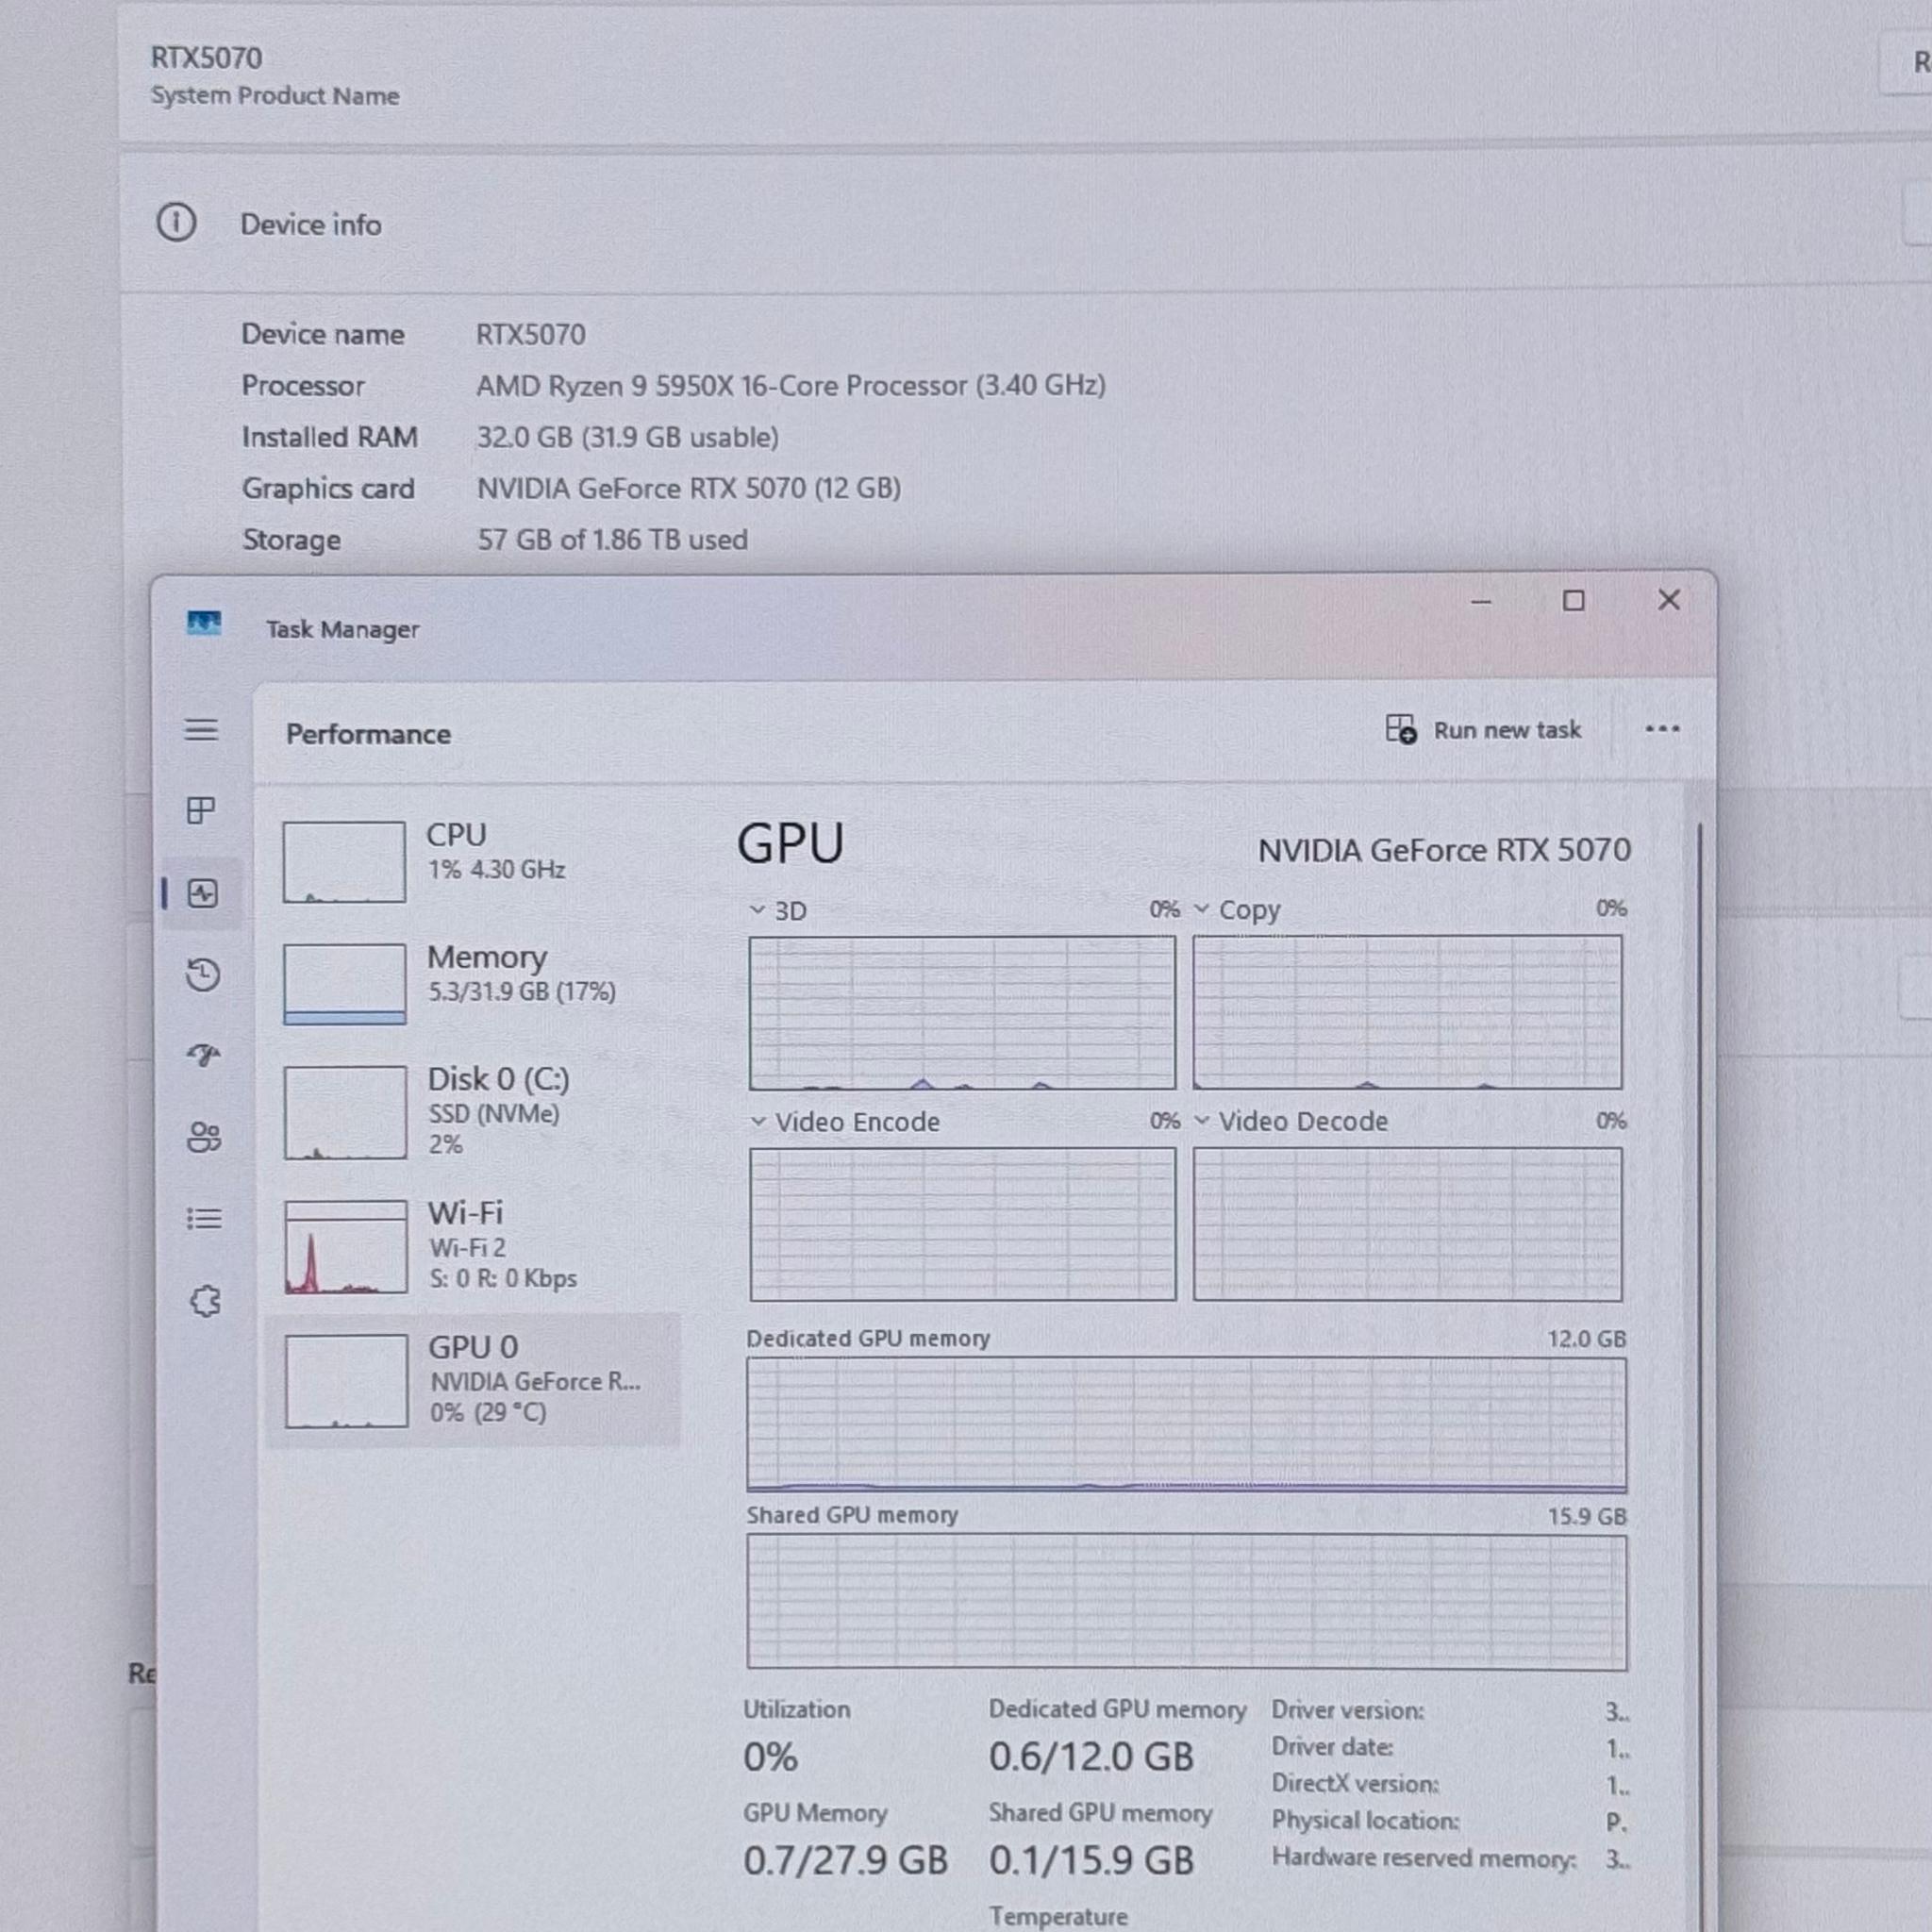This screenshot has width=1932, height=1932.
Task: Open the Task Manager hamburger navigation menu
Action: pos(201,729)
